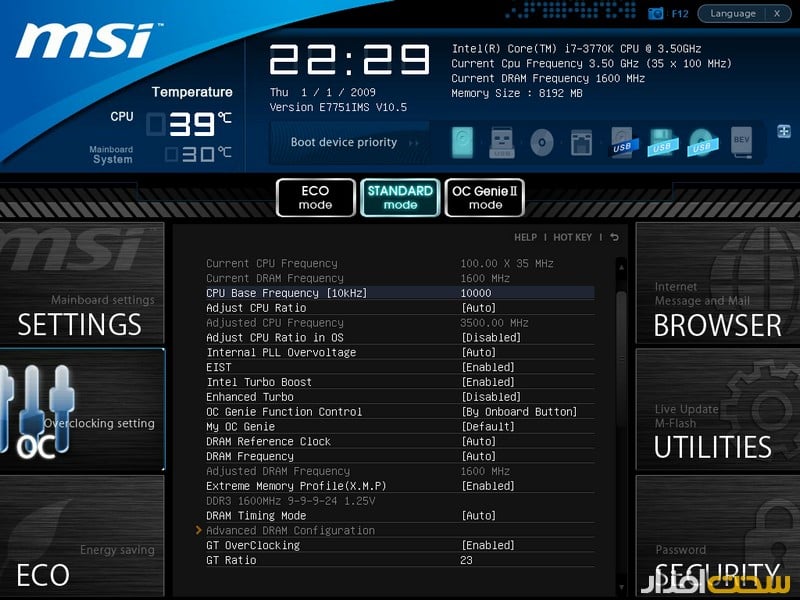The width and height of the screenshot is (800, 600).
Task: Open the DRAM Frequency Auto option list
Action: pyautogui.click(x=478, y=456)
